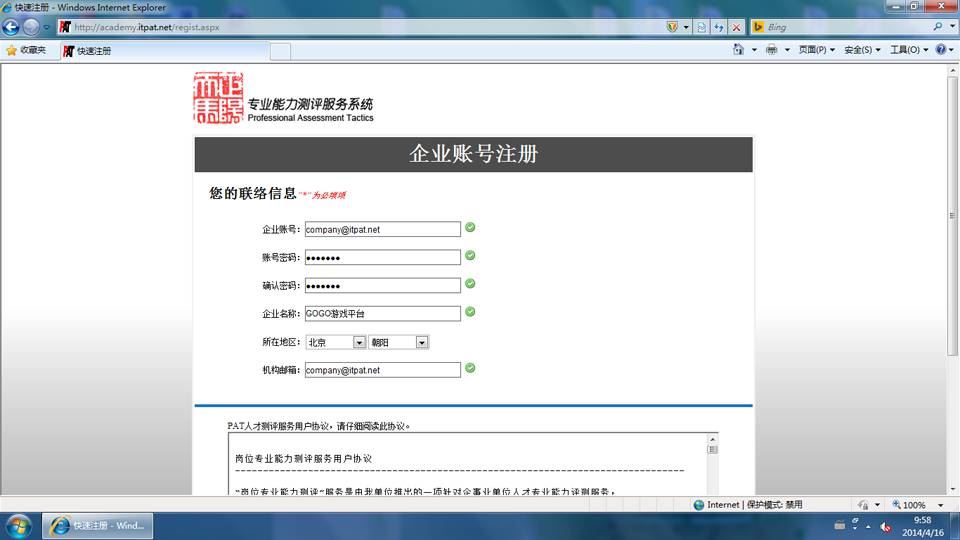Click the 岗位专业能力测评服务用户协议 heading text
The width and height of the screenshot is (960, 540).
tap(304, 459)
